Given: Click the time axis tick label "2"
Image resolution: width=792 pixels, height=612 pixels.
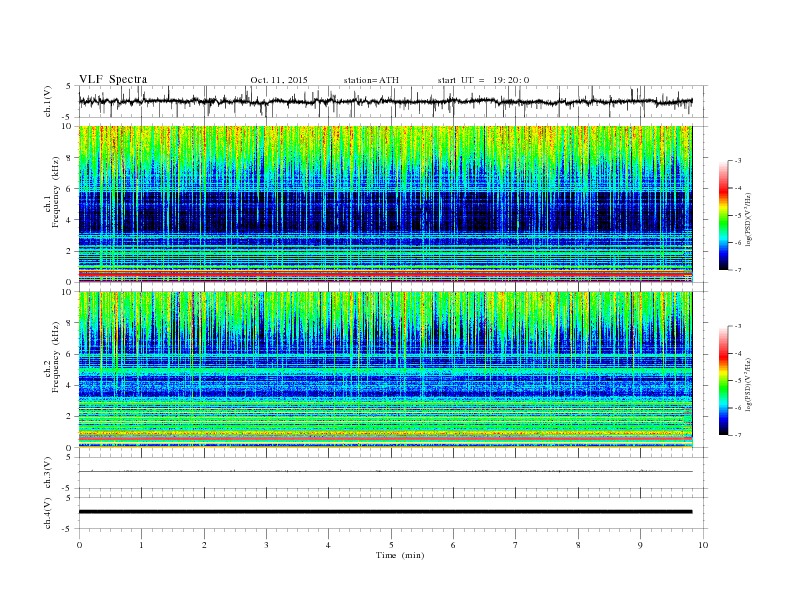Looking at the screenshot, I should (x=204, y=545).
